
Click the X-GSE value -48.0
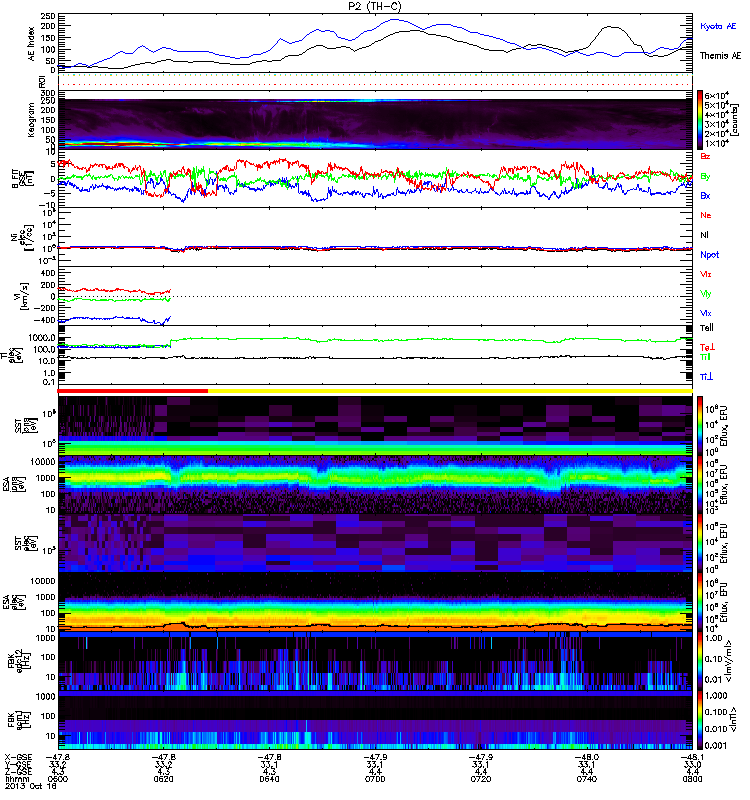coord(587,758)
